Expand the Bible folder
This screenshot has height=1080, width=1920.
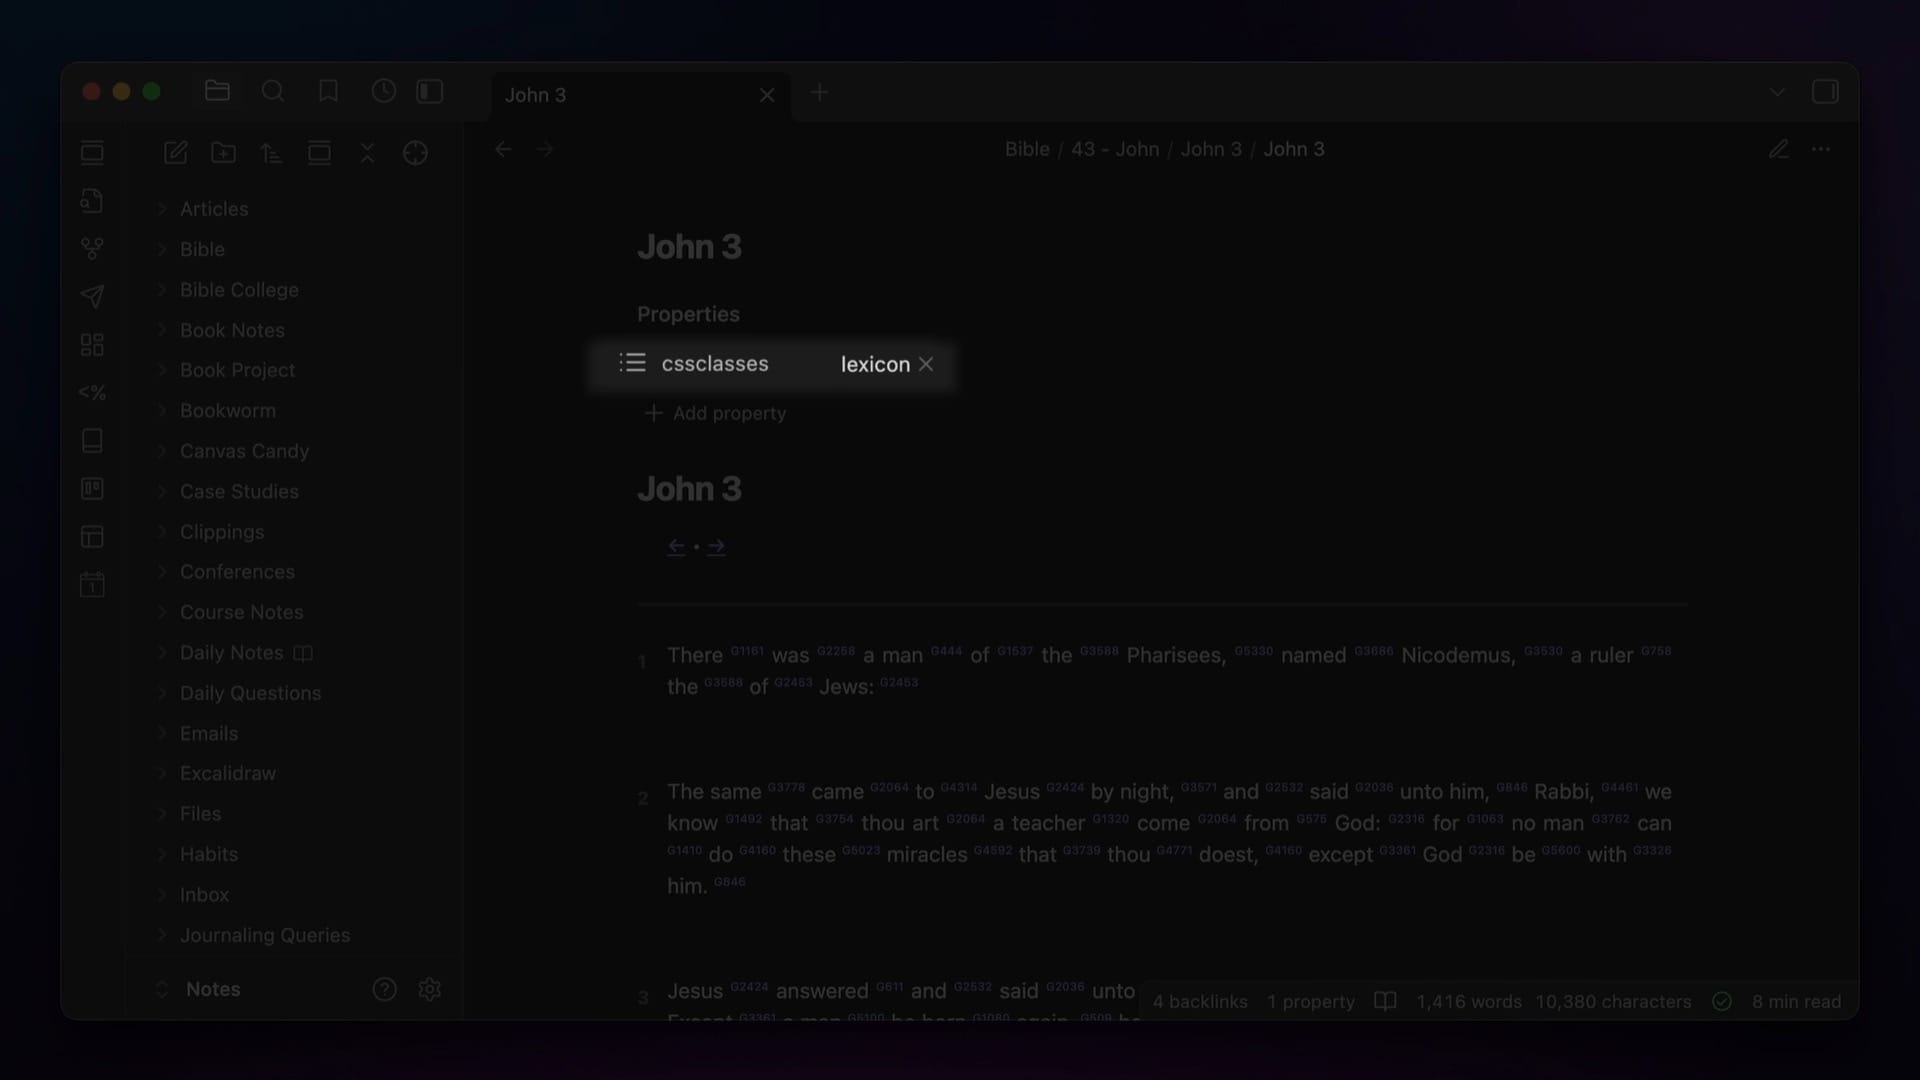(202, 249)
